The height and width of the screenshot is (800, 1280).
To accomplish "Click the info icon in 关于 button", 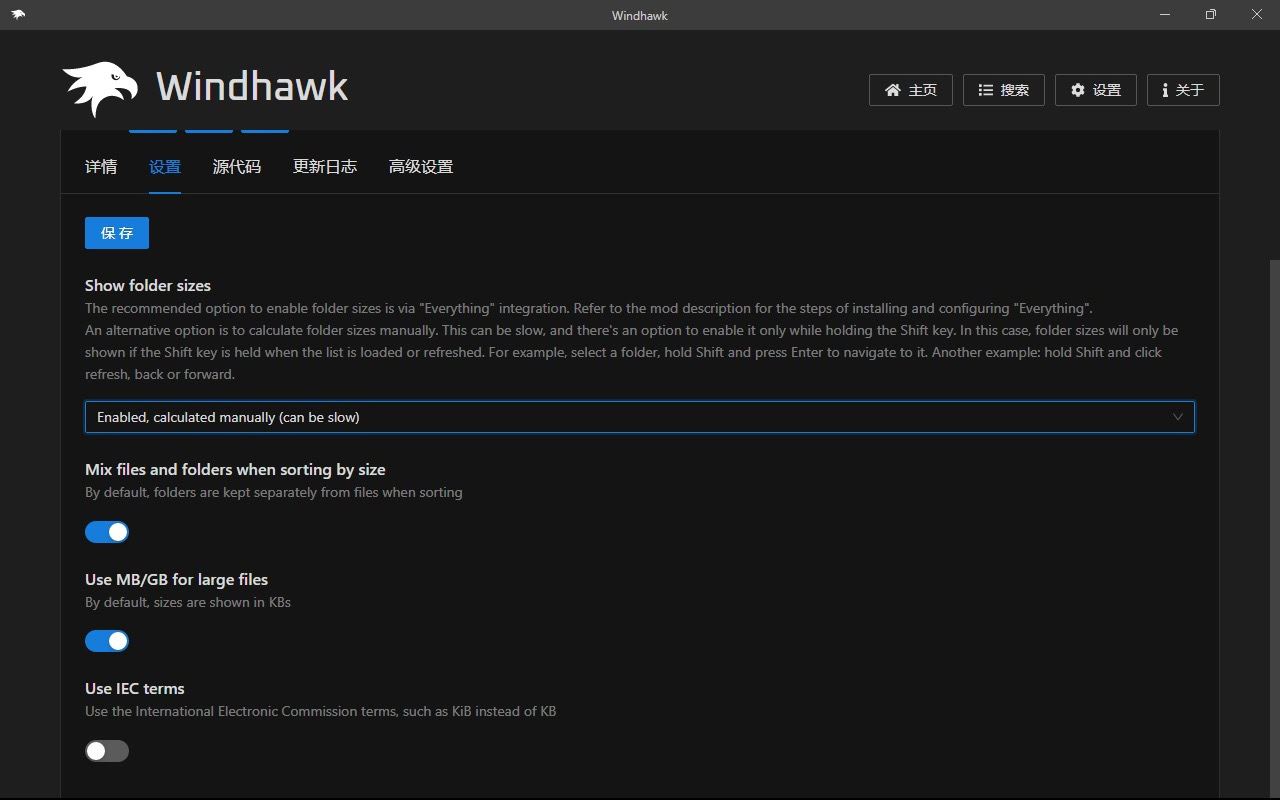I will pos(1165,90).
